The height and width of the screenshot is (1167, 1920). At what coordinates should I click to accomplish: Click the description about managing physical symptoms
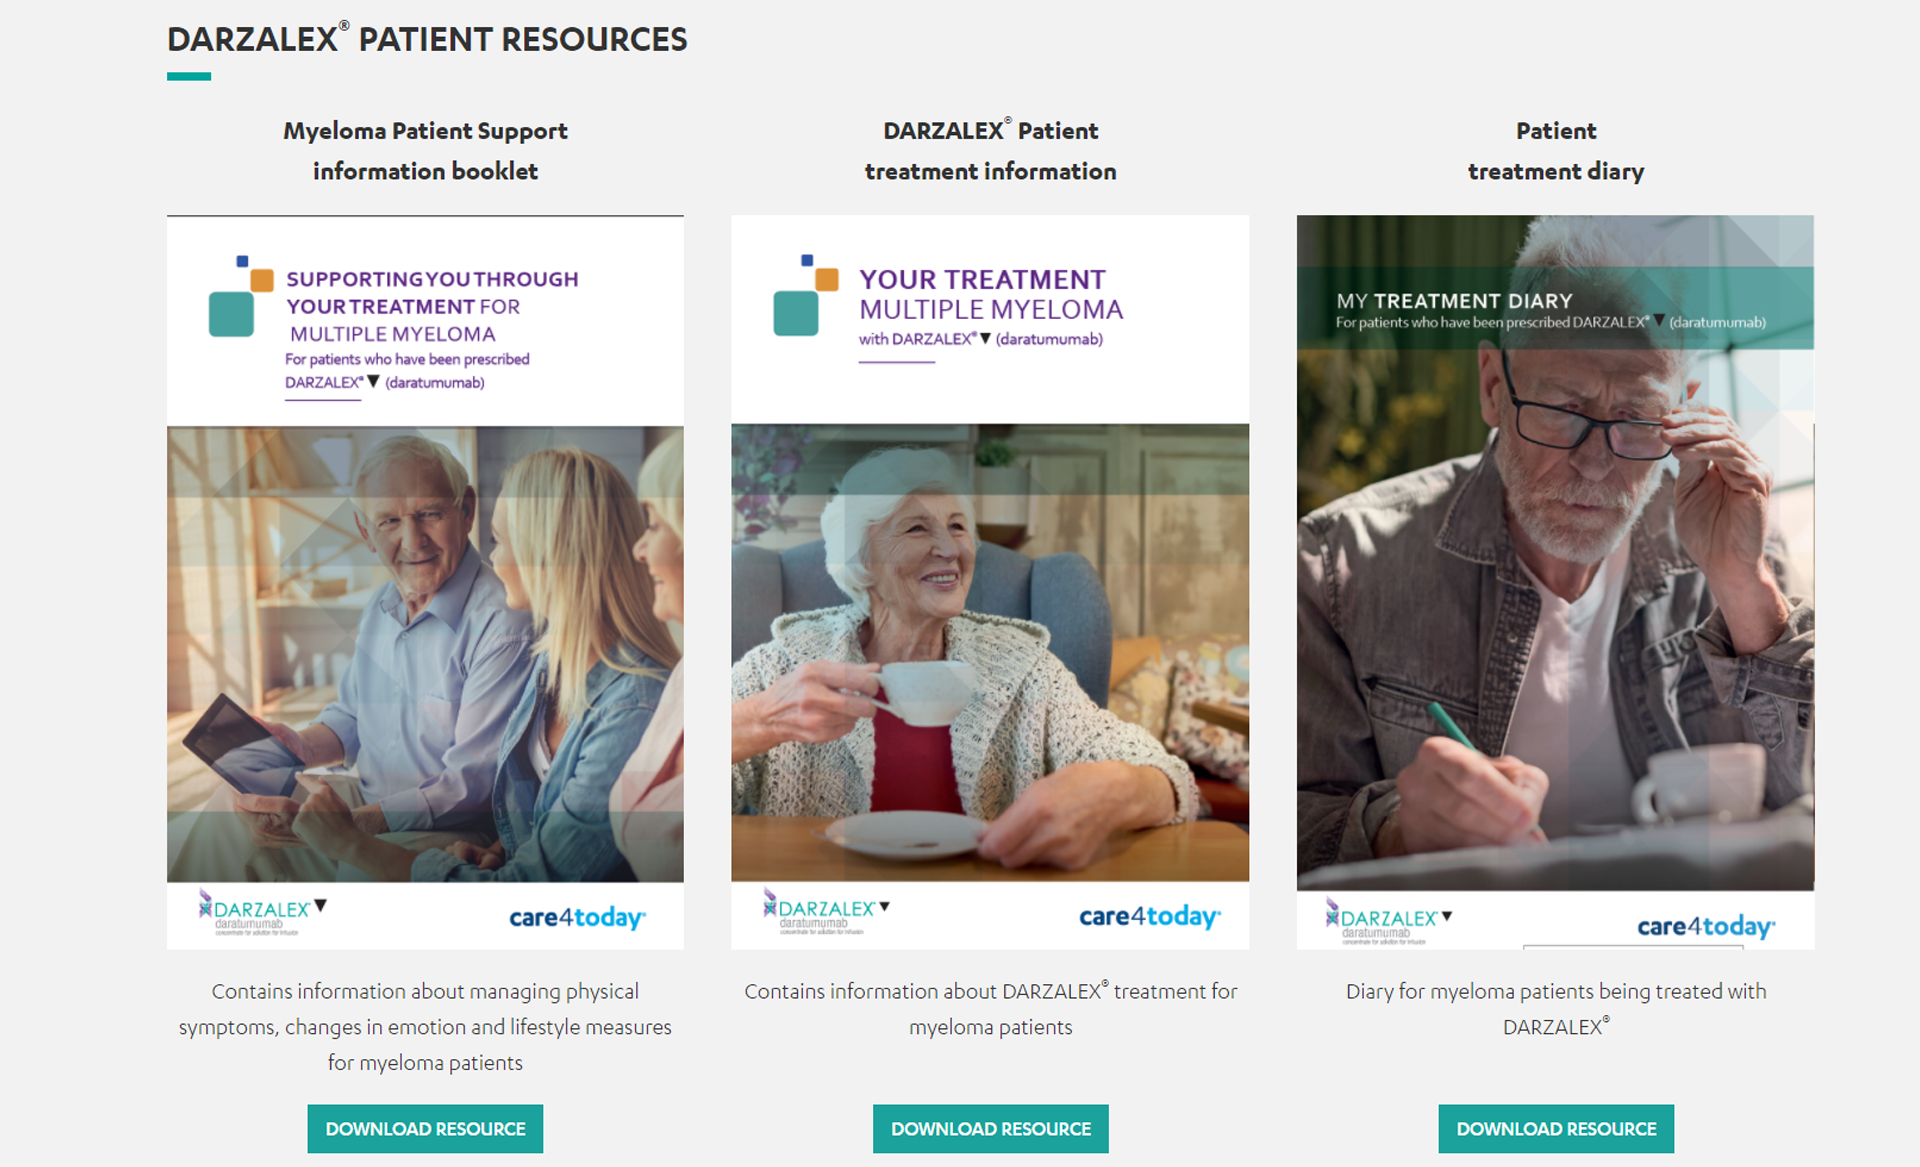(x=425, y=1027)
